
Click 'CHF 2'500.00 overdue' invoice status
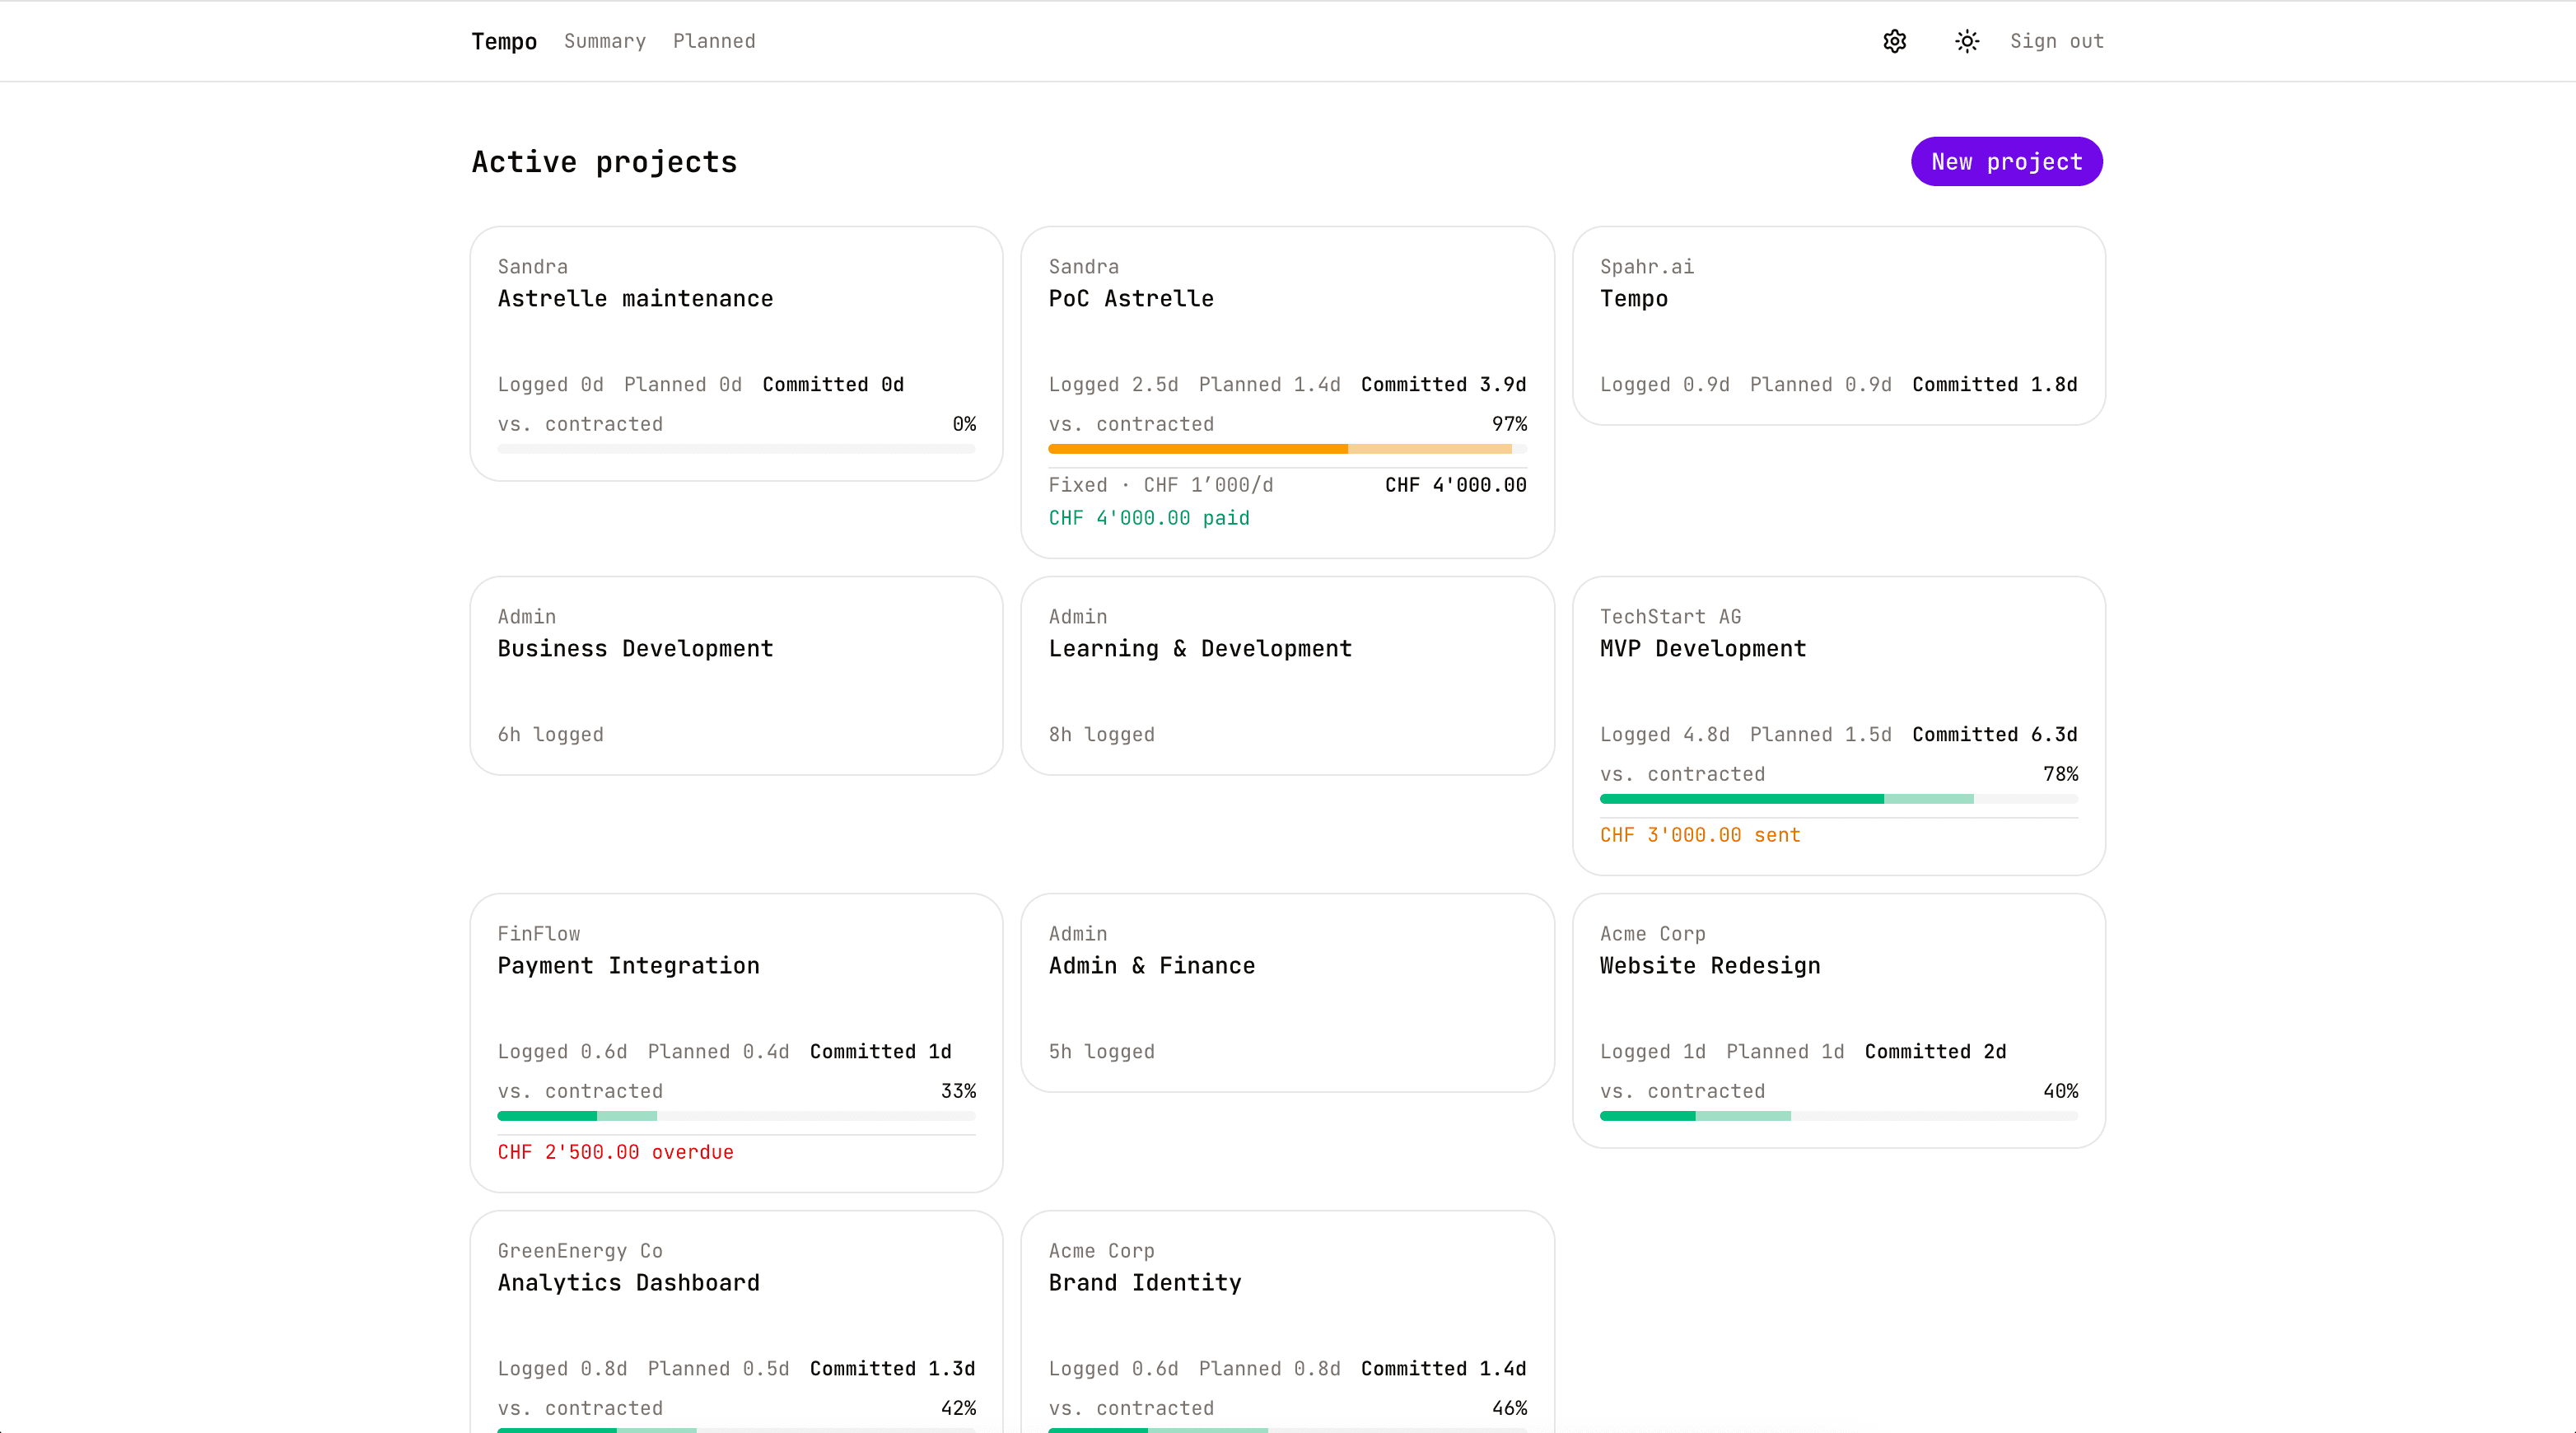point(615,1152)
